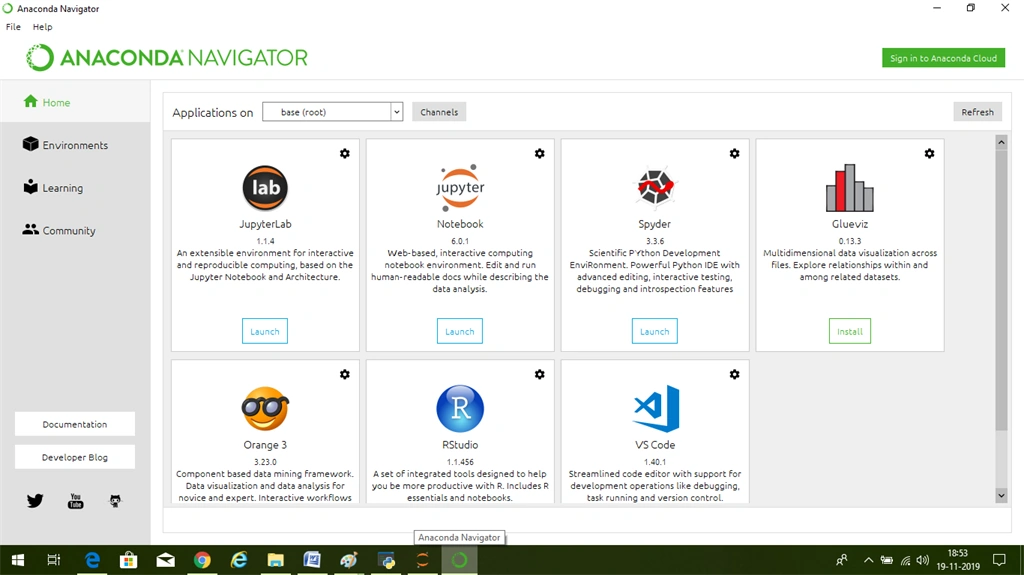Install Glueviz
Viewport: 1024px width, 575px height.
850,331
